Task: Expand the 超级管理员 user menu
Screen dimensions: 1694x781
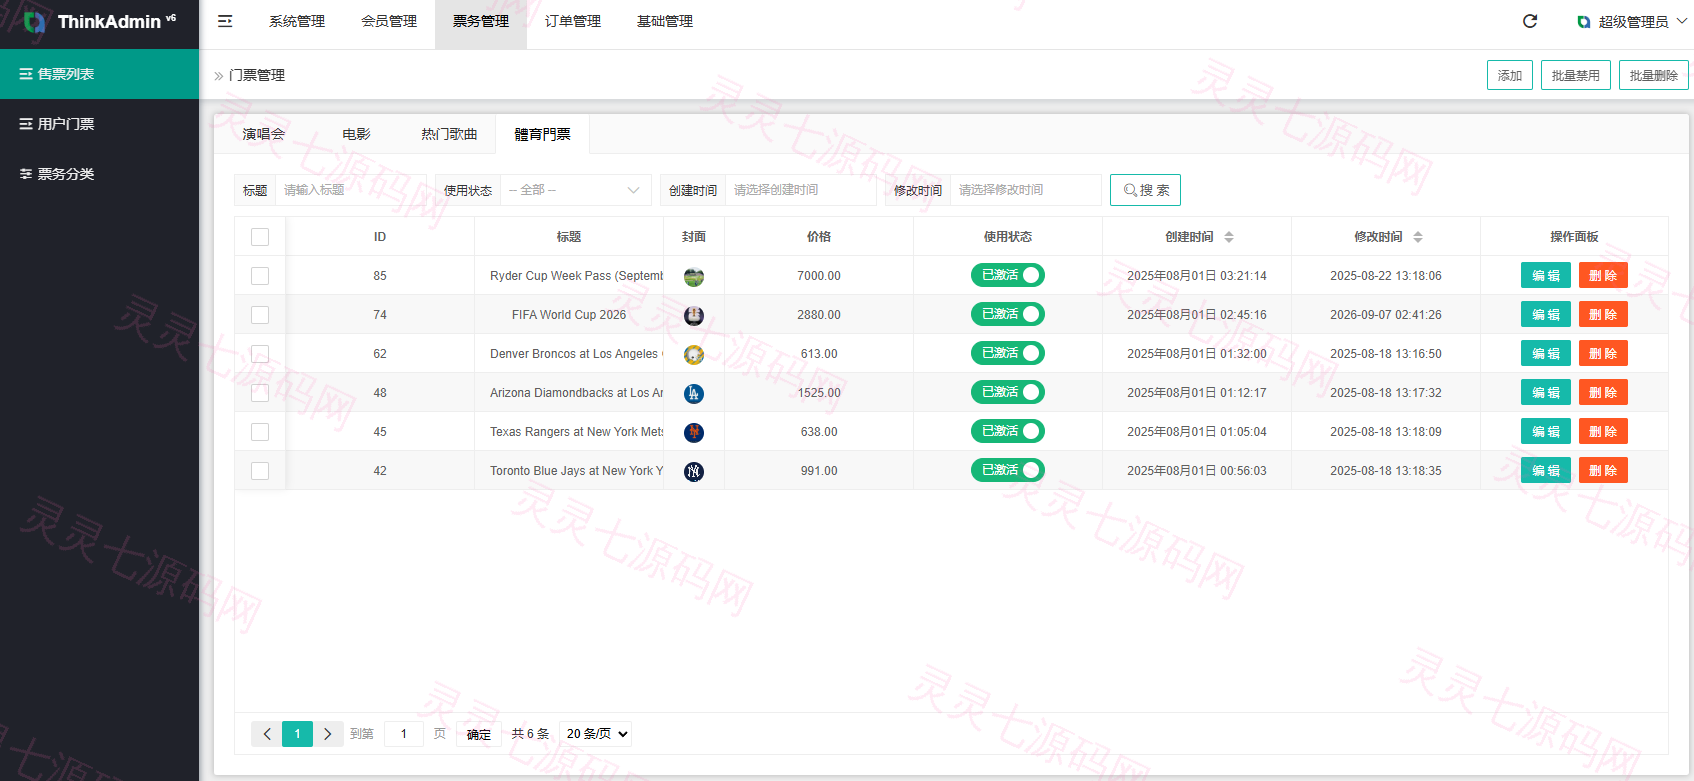Action: pos(1632,21)
